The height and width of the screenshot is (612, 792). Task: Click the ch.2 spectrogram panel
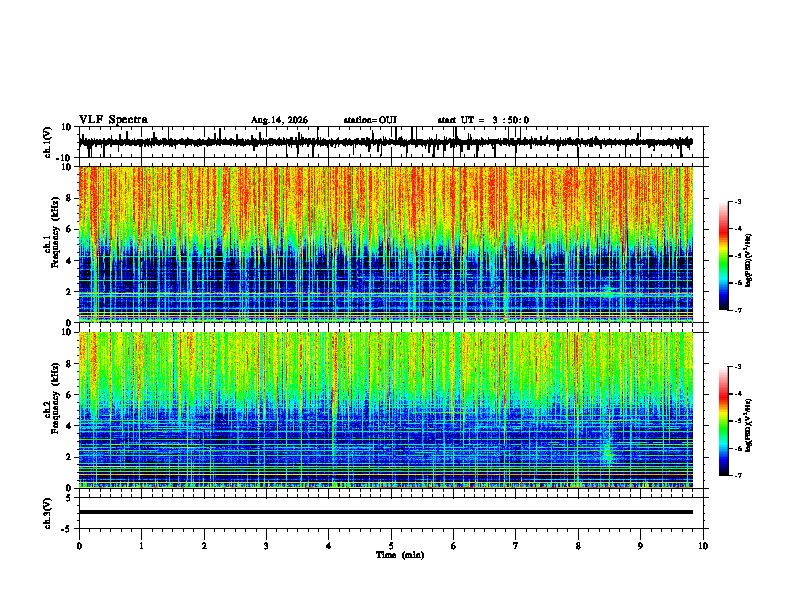tap(385, 410)
